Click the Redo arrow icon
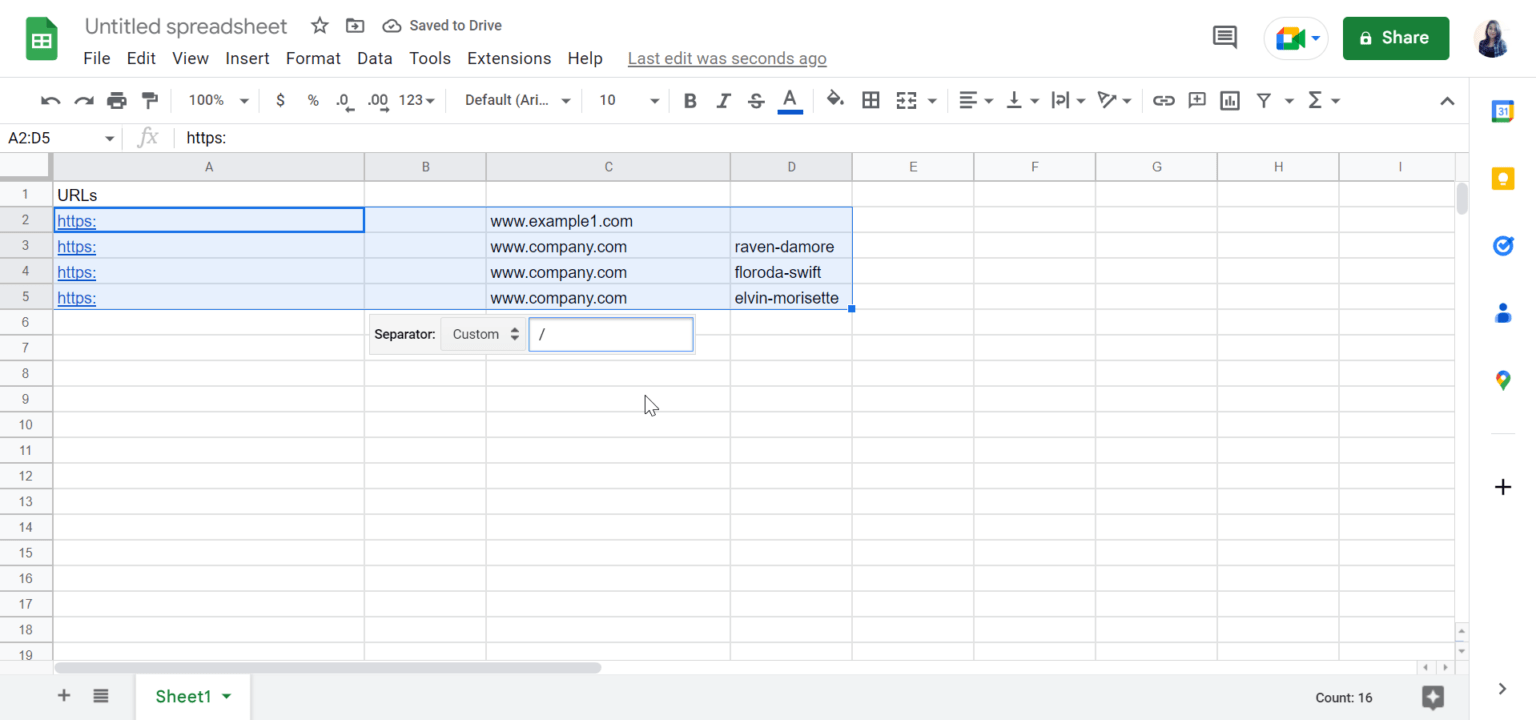The height and width of the screenshot is (720, 1536). pos(84,100)
